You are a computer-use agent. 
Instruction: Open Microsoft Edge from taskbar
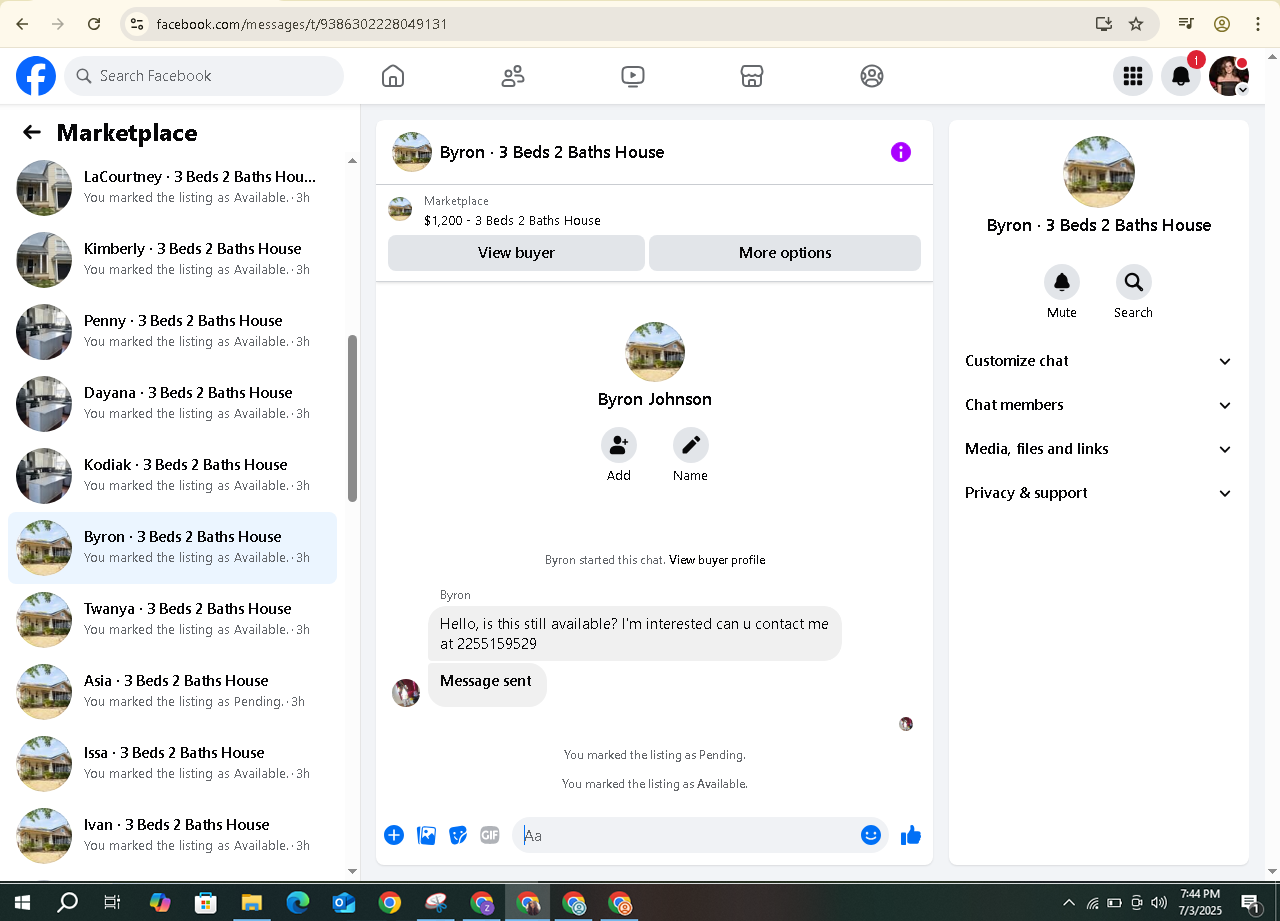[x=297, y=903]
